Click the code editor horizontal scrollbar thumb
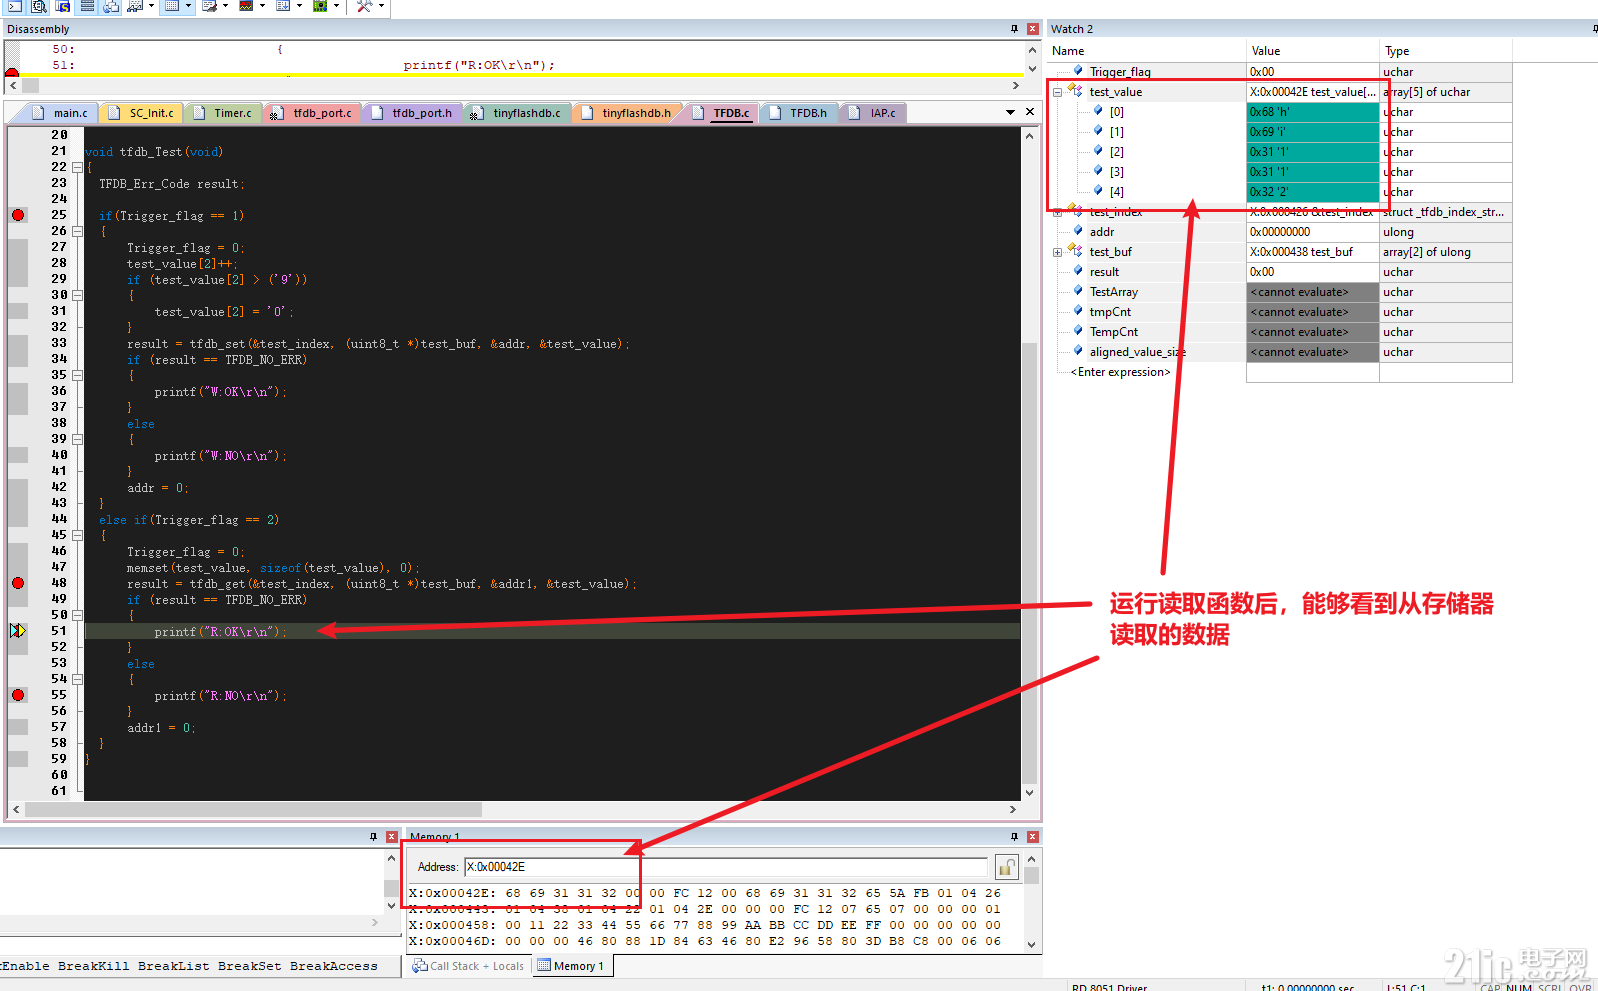 tap(254, 809)
